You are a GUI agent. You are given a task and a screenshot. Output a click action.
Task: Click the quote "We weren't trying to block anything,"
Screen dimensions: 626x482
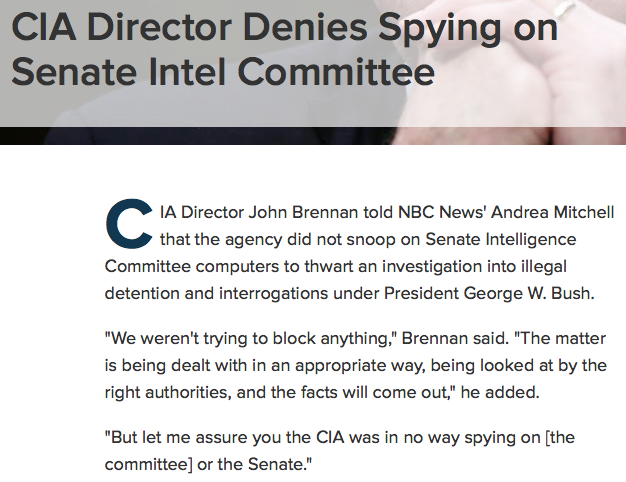250,339
